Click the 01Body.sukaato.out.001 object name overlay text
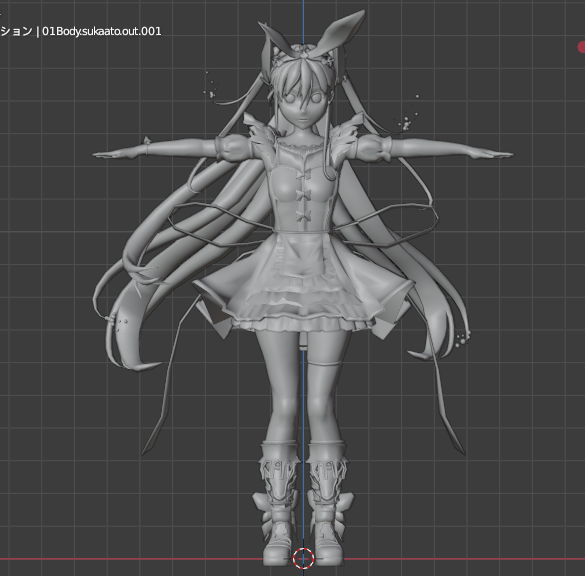585x576 pixels. click(101, 31)
